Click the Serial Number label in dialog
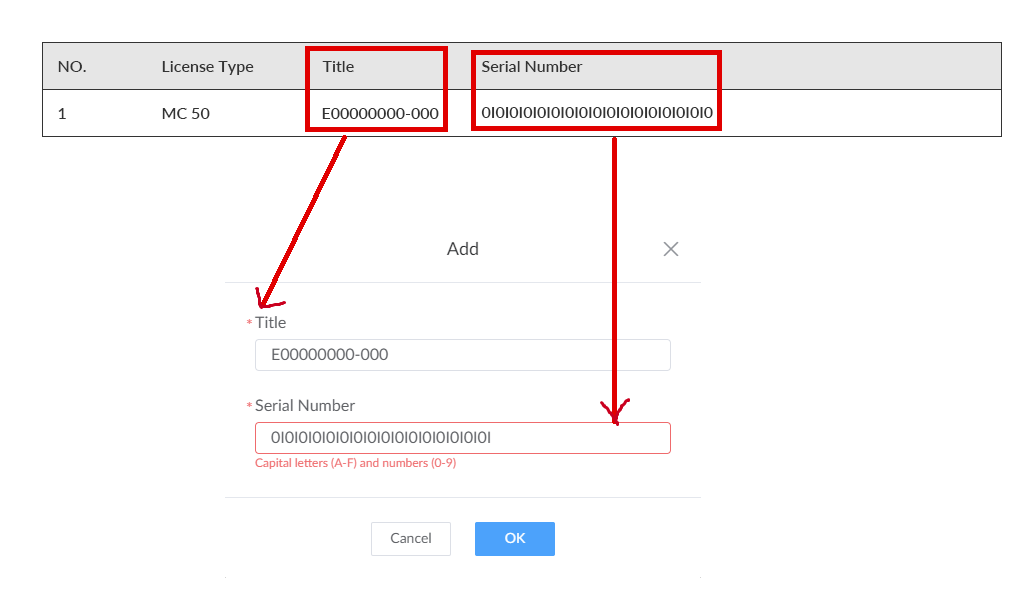Screen dimensions: 1018x605 pyautogui.click(x=305, y=405)
